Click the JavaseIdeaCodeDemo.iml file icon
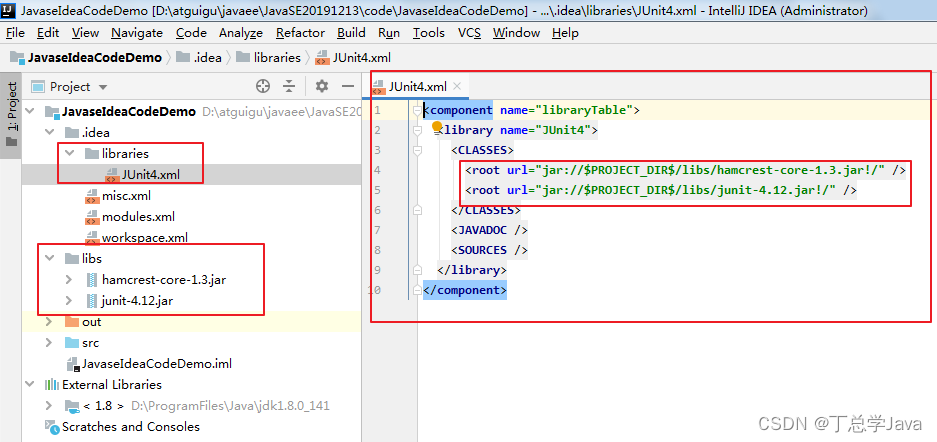This screenshot has height=442, width=937. (x=73, y=364)
